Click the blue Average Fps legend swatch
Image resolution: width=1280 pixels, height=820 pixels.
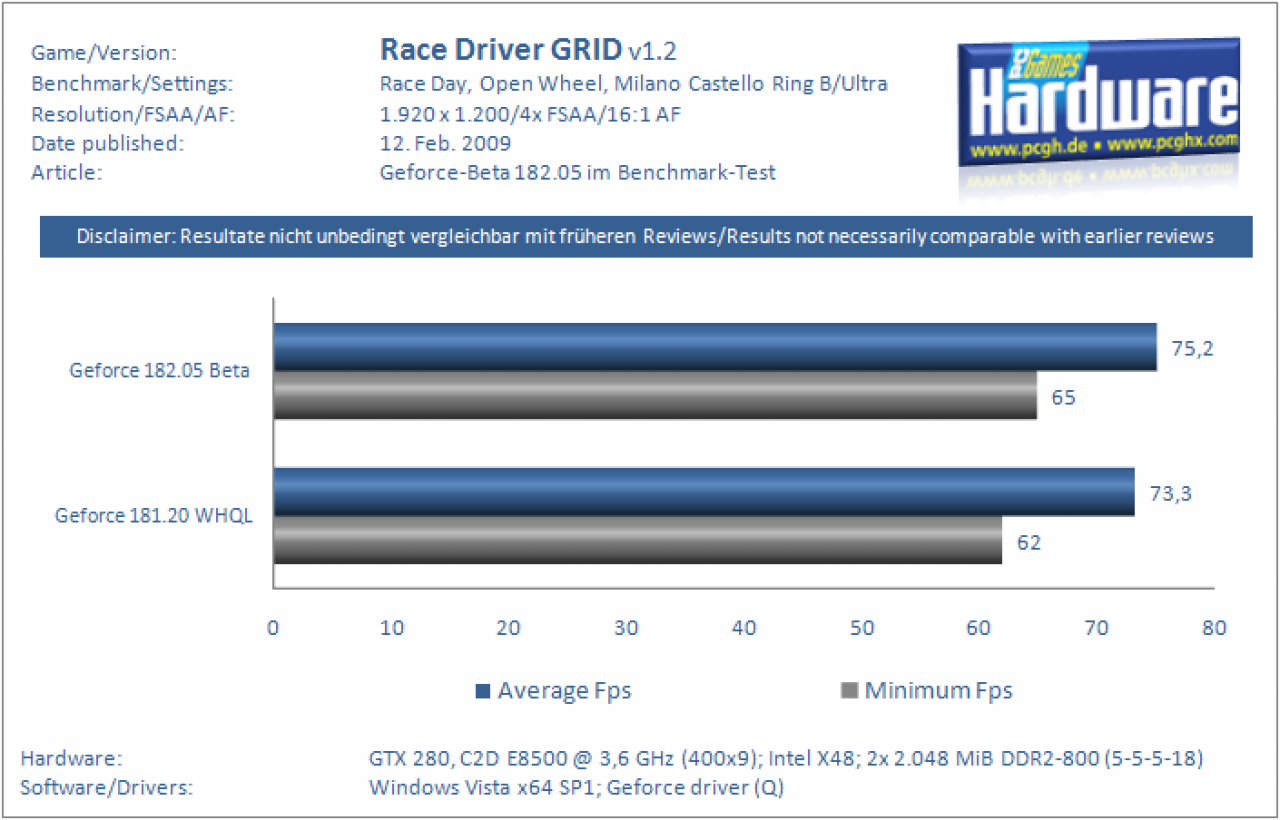point(483,690)
